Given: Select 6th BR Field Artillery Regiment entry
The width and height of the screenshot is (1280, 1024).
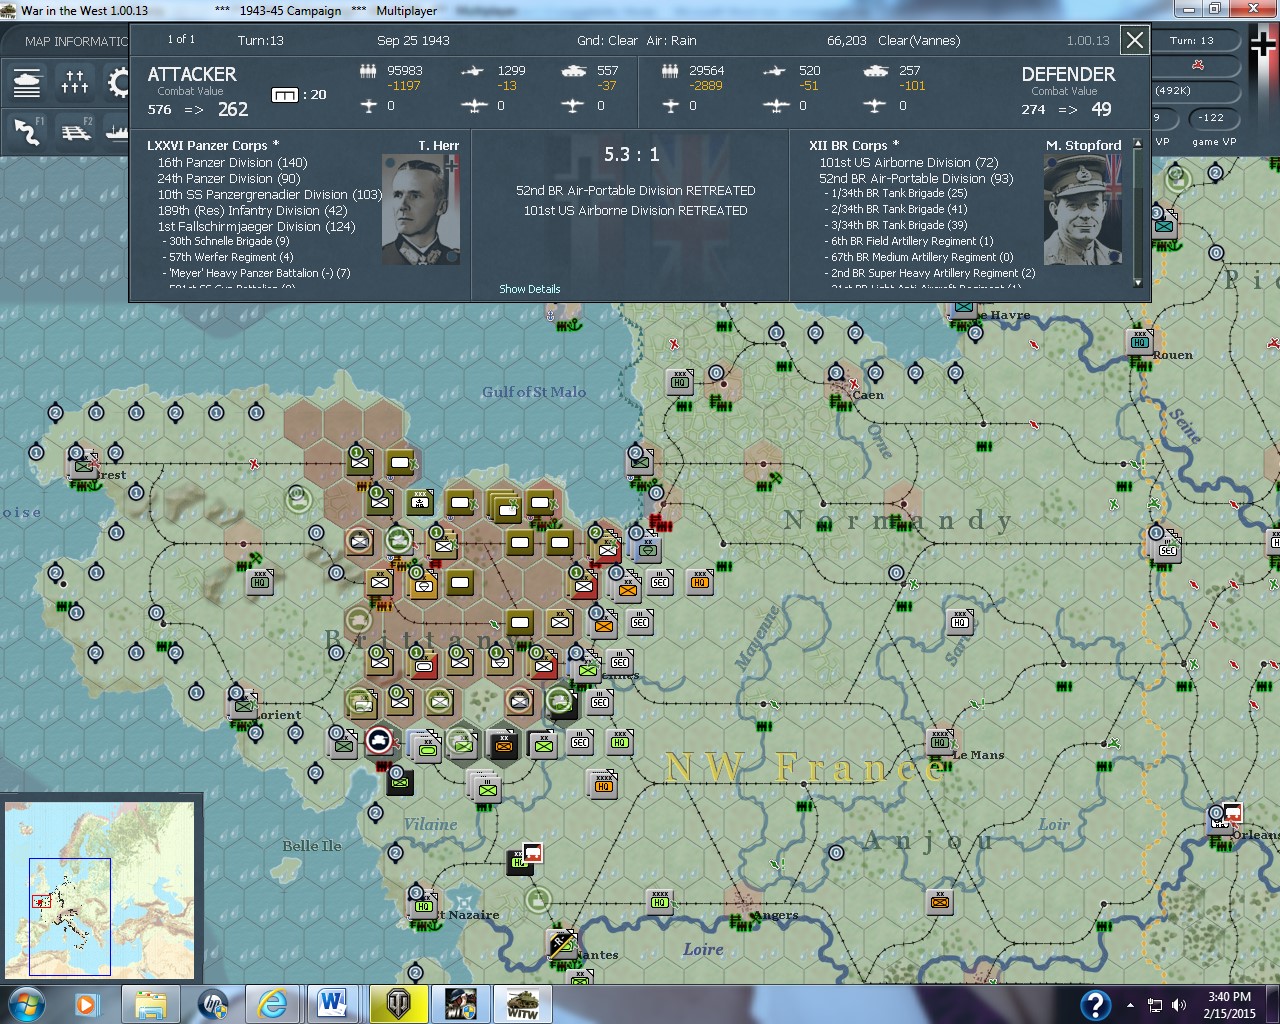Looking at the screenshot, I should pyautogui.click(x=909, y=241).
